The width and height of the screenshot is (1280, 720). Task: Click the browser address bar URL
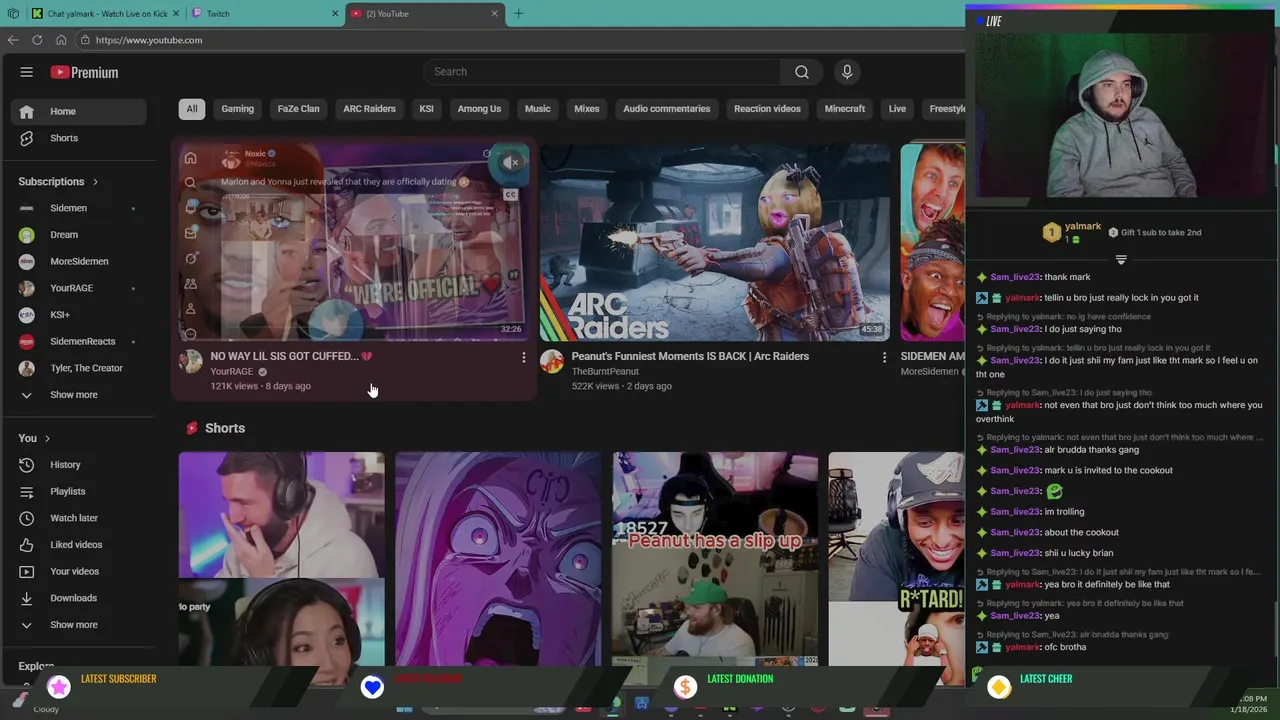coord(149,40)
